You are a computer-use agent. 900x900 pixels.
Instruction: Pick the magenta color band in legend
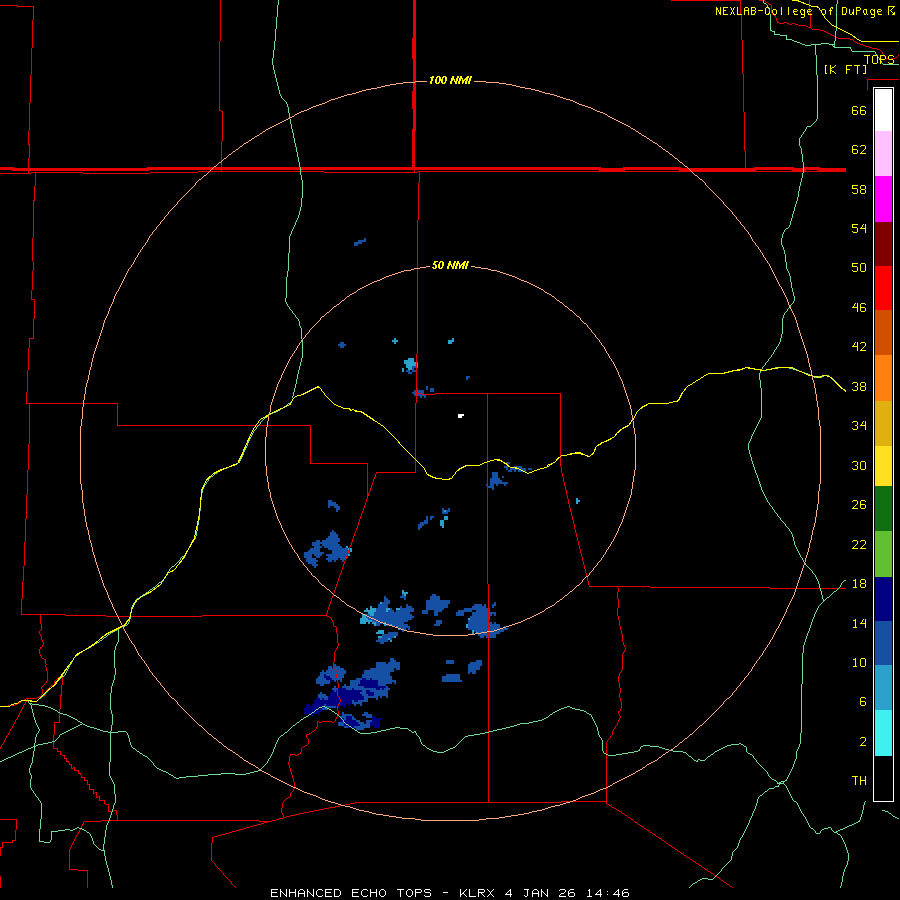pos(883,199)
